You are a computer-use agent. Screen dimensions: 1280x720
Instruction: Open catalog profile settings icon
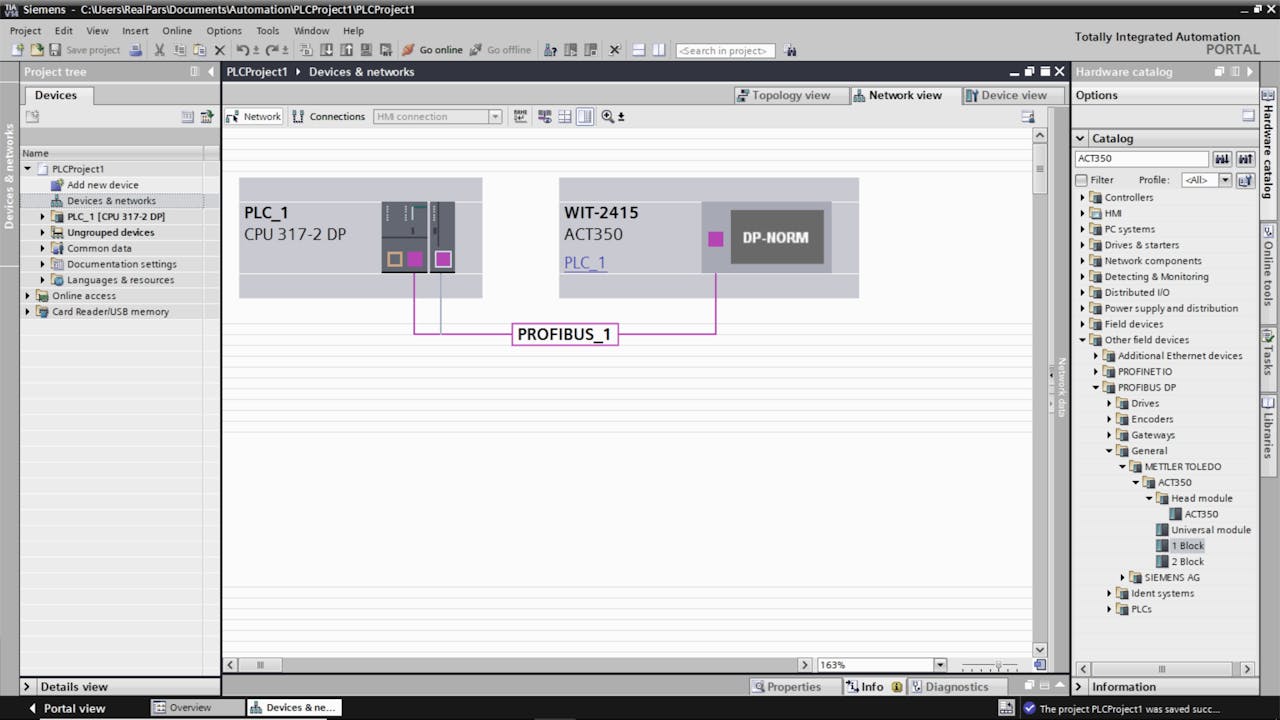1245,180
